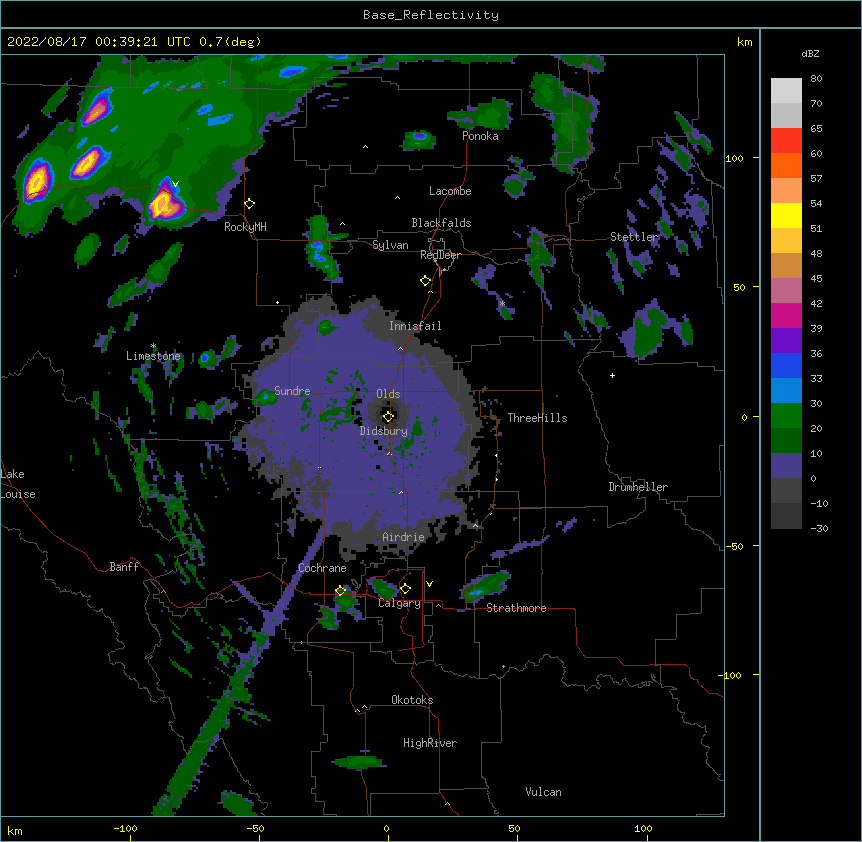Click the Vulcan label
This screenshot has height=842, width=862.
point(543,792)
